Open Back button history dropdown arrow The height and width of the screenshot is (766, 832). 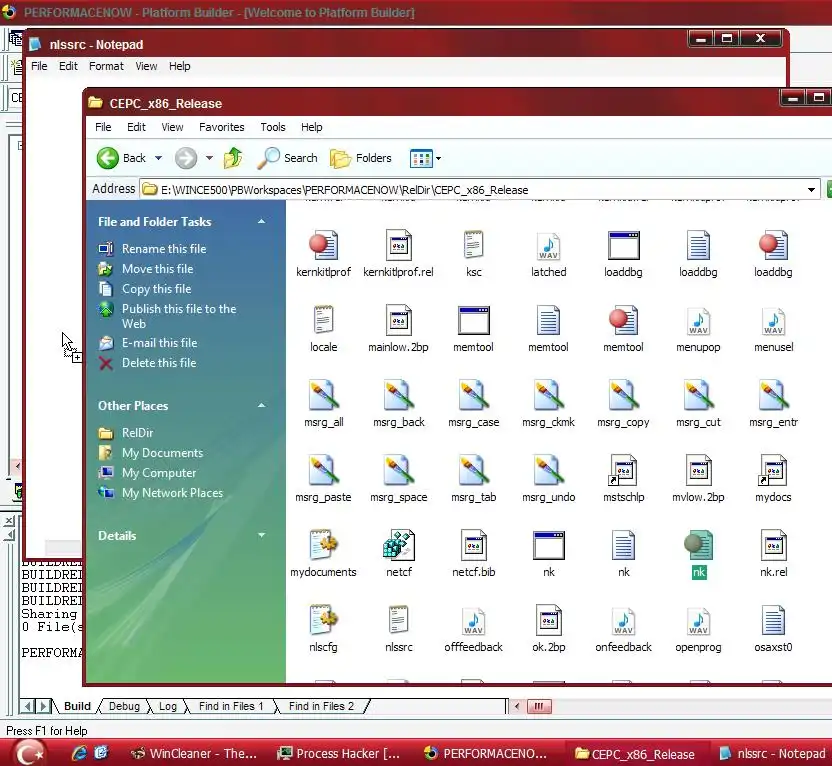tap(158, 158)
